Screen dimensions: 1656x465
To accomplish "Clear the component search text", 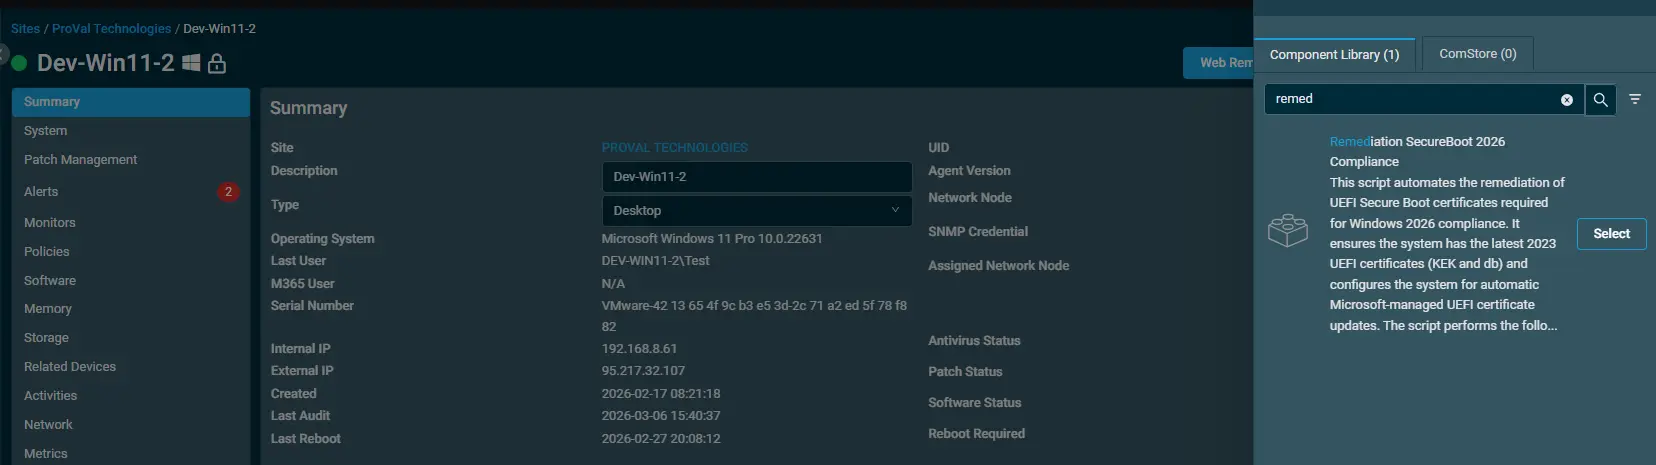I will click(1567, 100).
